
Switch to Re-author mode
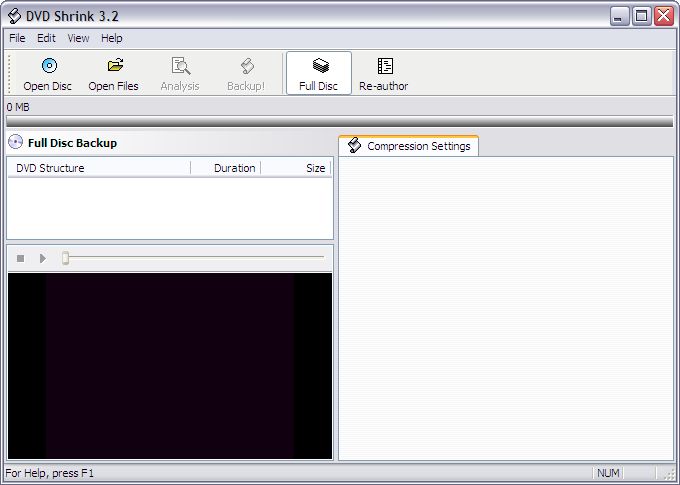(384, 73)
